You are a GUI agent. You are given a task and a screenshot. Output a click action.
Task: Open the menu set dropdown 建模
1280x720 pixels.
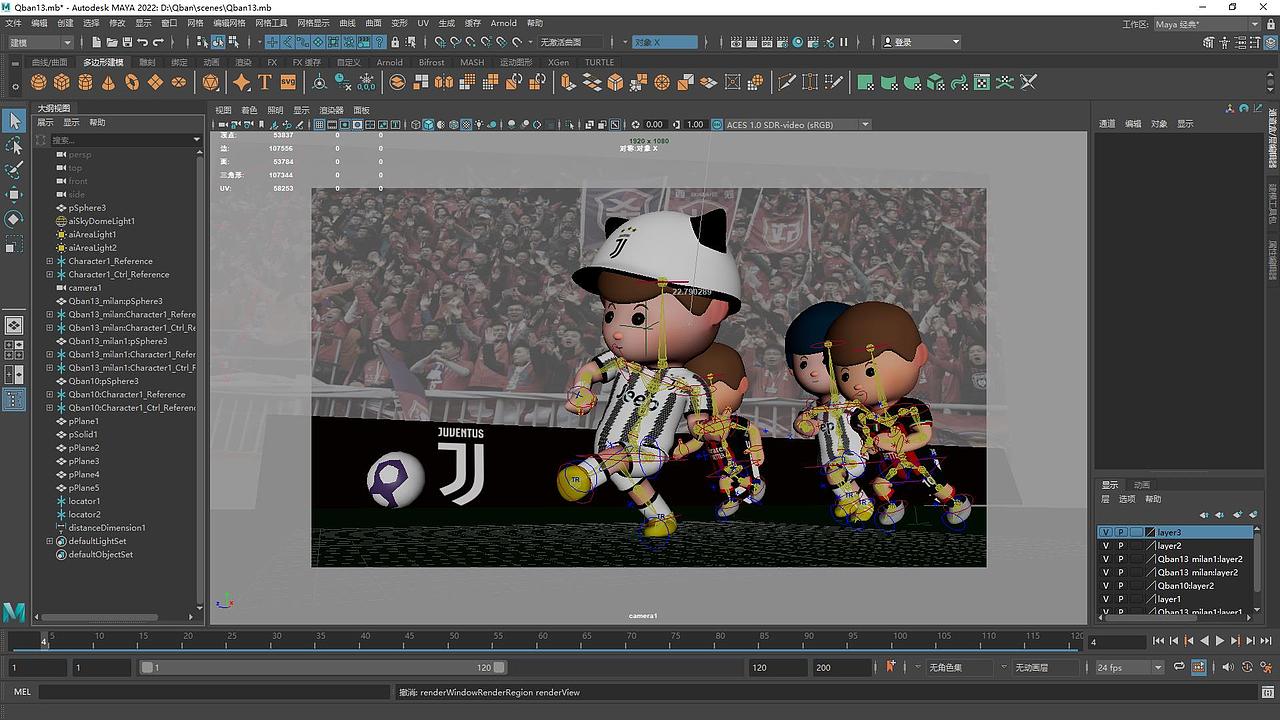click(x=40, y=42)
